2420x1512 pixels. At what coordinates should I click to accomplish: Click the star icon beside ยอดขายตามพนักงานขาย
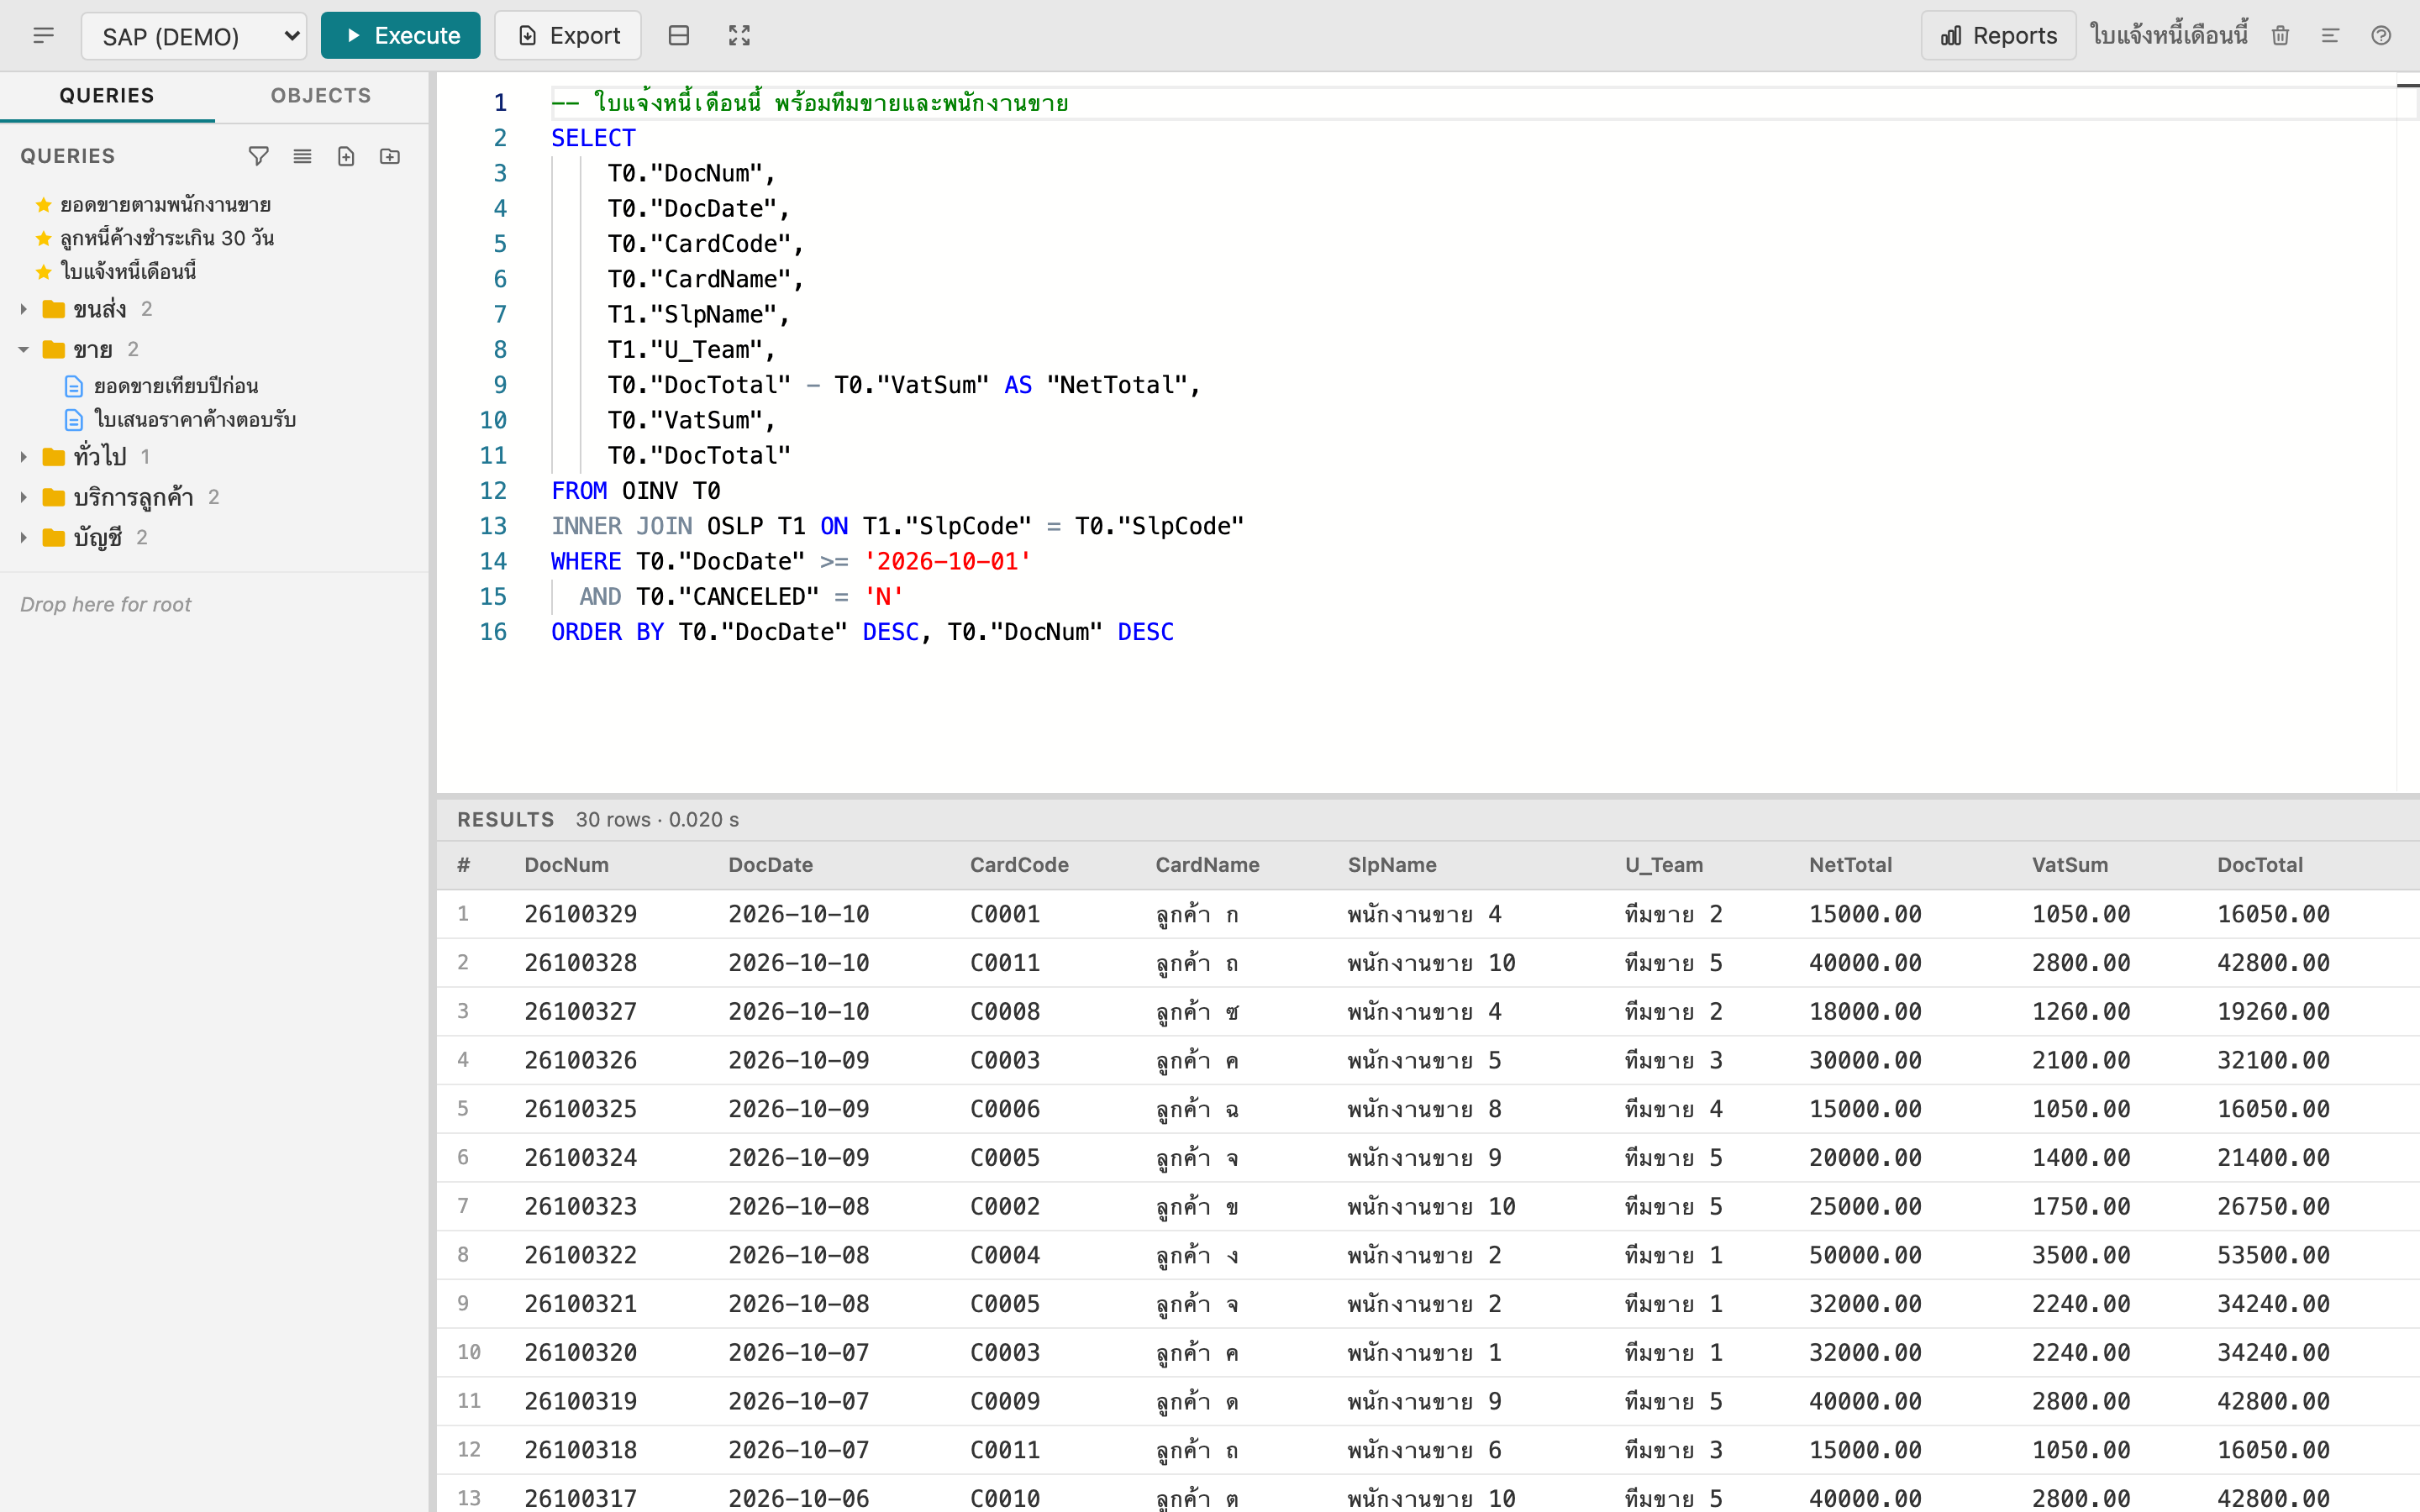coord(43,205)
